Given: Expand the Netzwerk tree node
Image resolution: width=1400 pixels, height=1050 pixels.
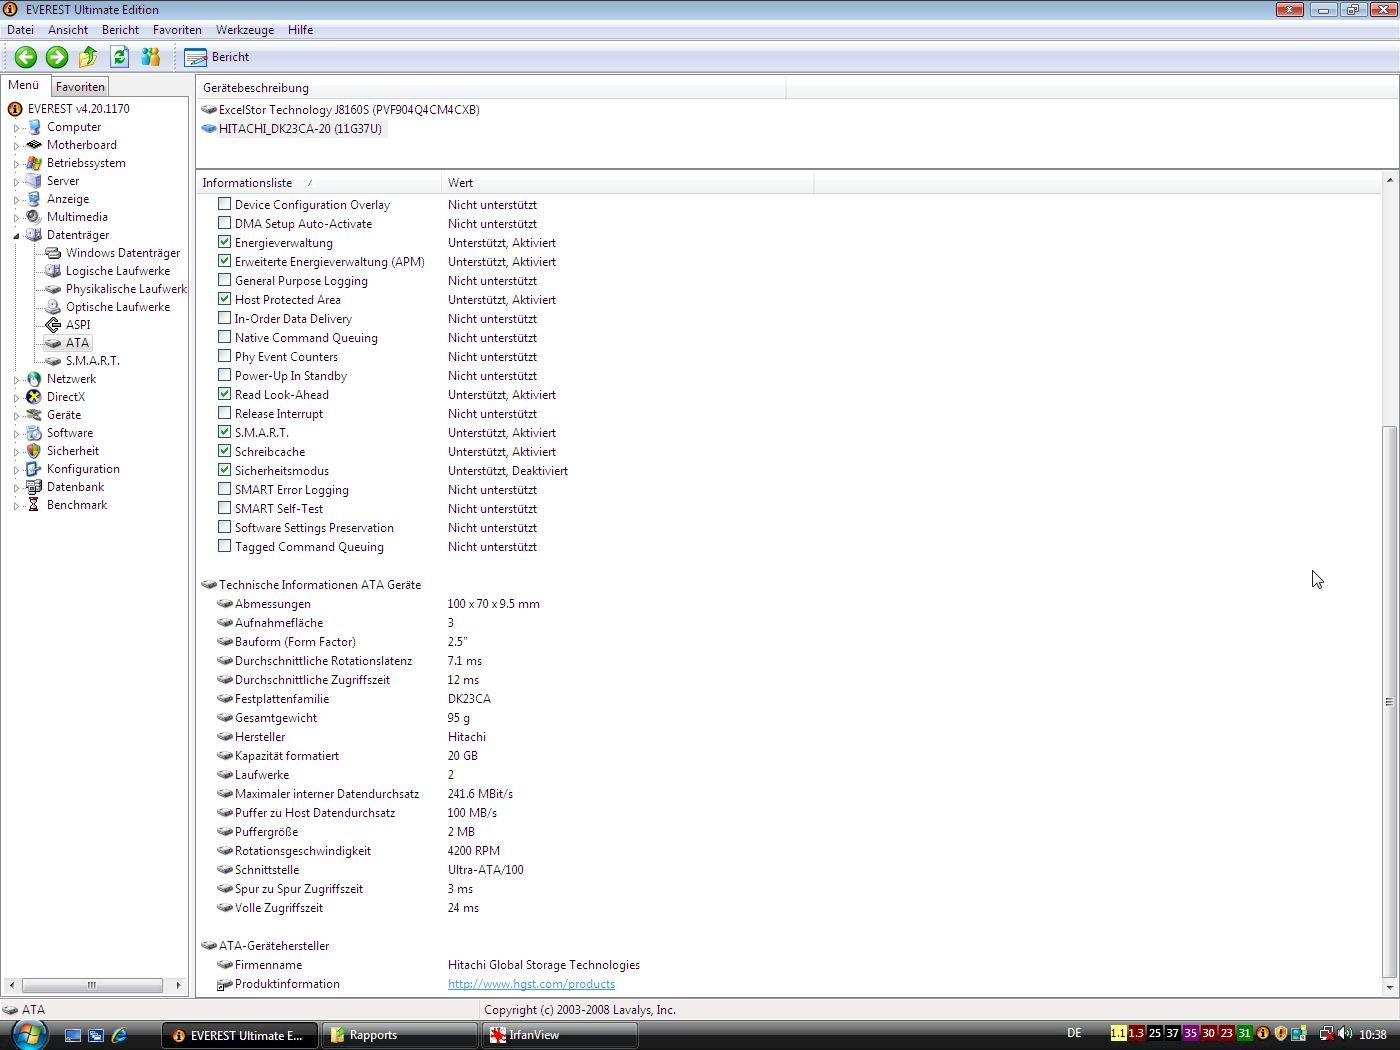Looking at the screenshot, I should click(x=16, y=380).
